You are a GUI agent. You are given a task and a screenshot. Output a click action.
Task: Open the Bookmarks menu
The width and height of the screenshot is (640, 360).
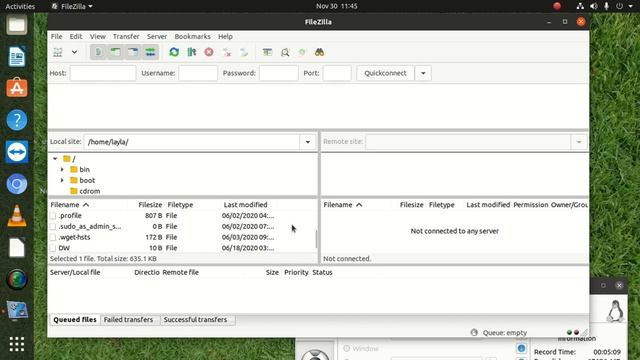click(193, 36)
